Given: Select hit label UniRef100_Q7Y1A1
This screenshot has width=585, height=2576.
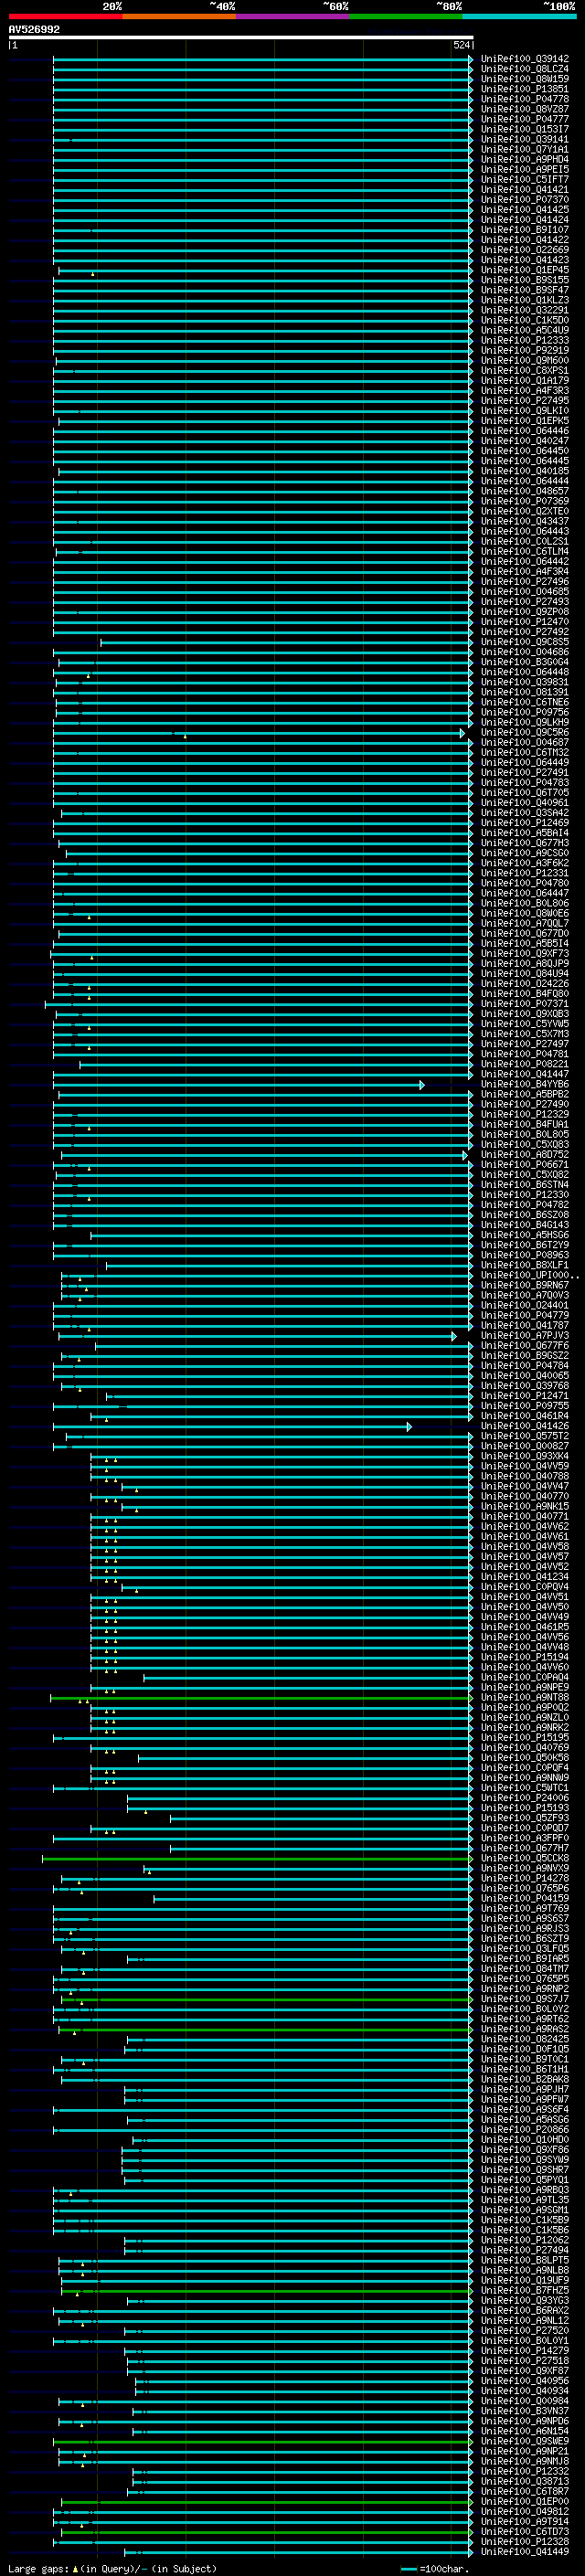Looking at the screenshot, I should point(525,149).
